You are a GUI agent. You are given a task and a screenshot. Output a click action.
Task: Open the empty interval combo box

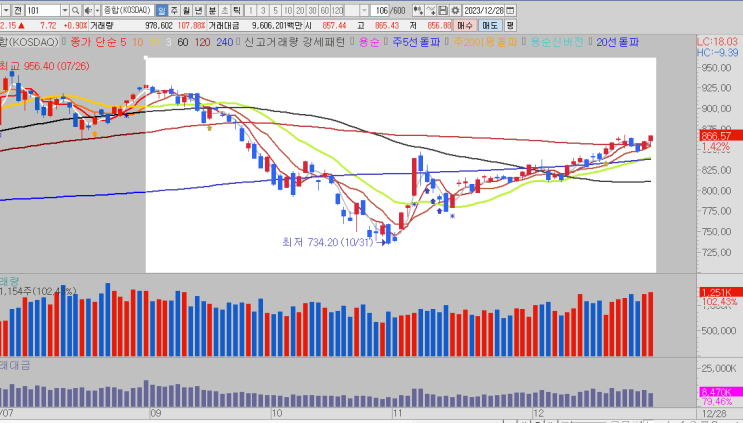pos(356,10)
